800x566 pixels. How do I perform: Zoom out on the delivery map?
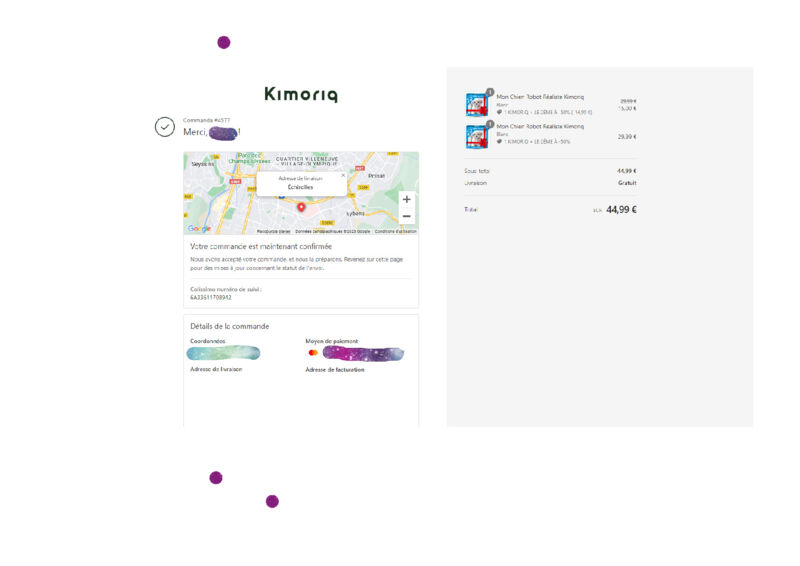coord(406,216)
